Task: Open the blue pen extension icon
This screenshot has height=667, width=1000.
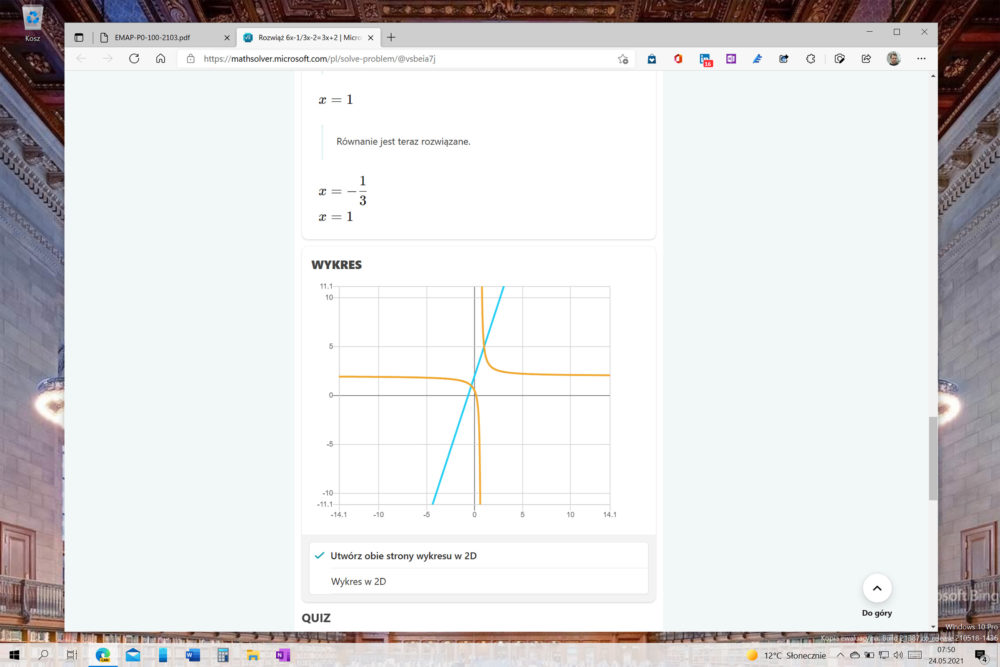Action: (x=757, y=59)
